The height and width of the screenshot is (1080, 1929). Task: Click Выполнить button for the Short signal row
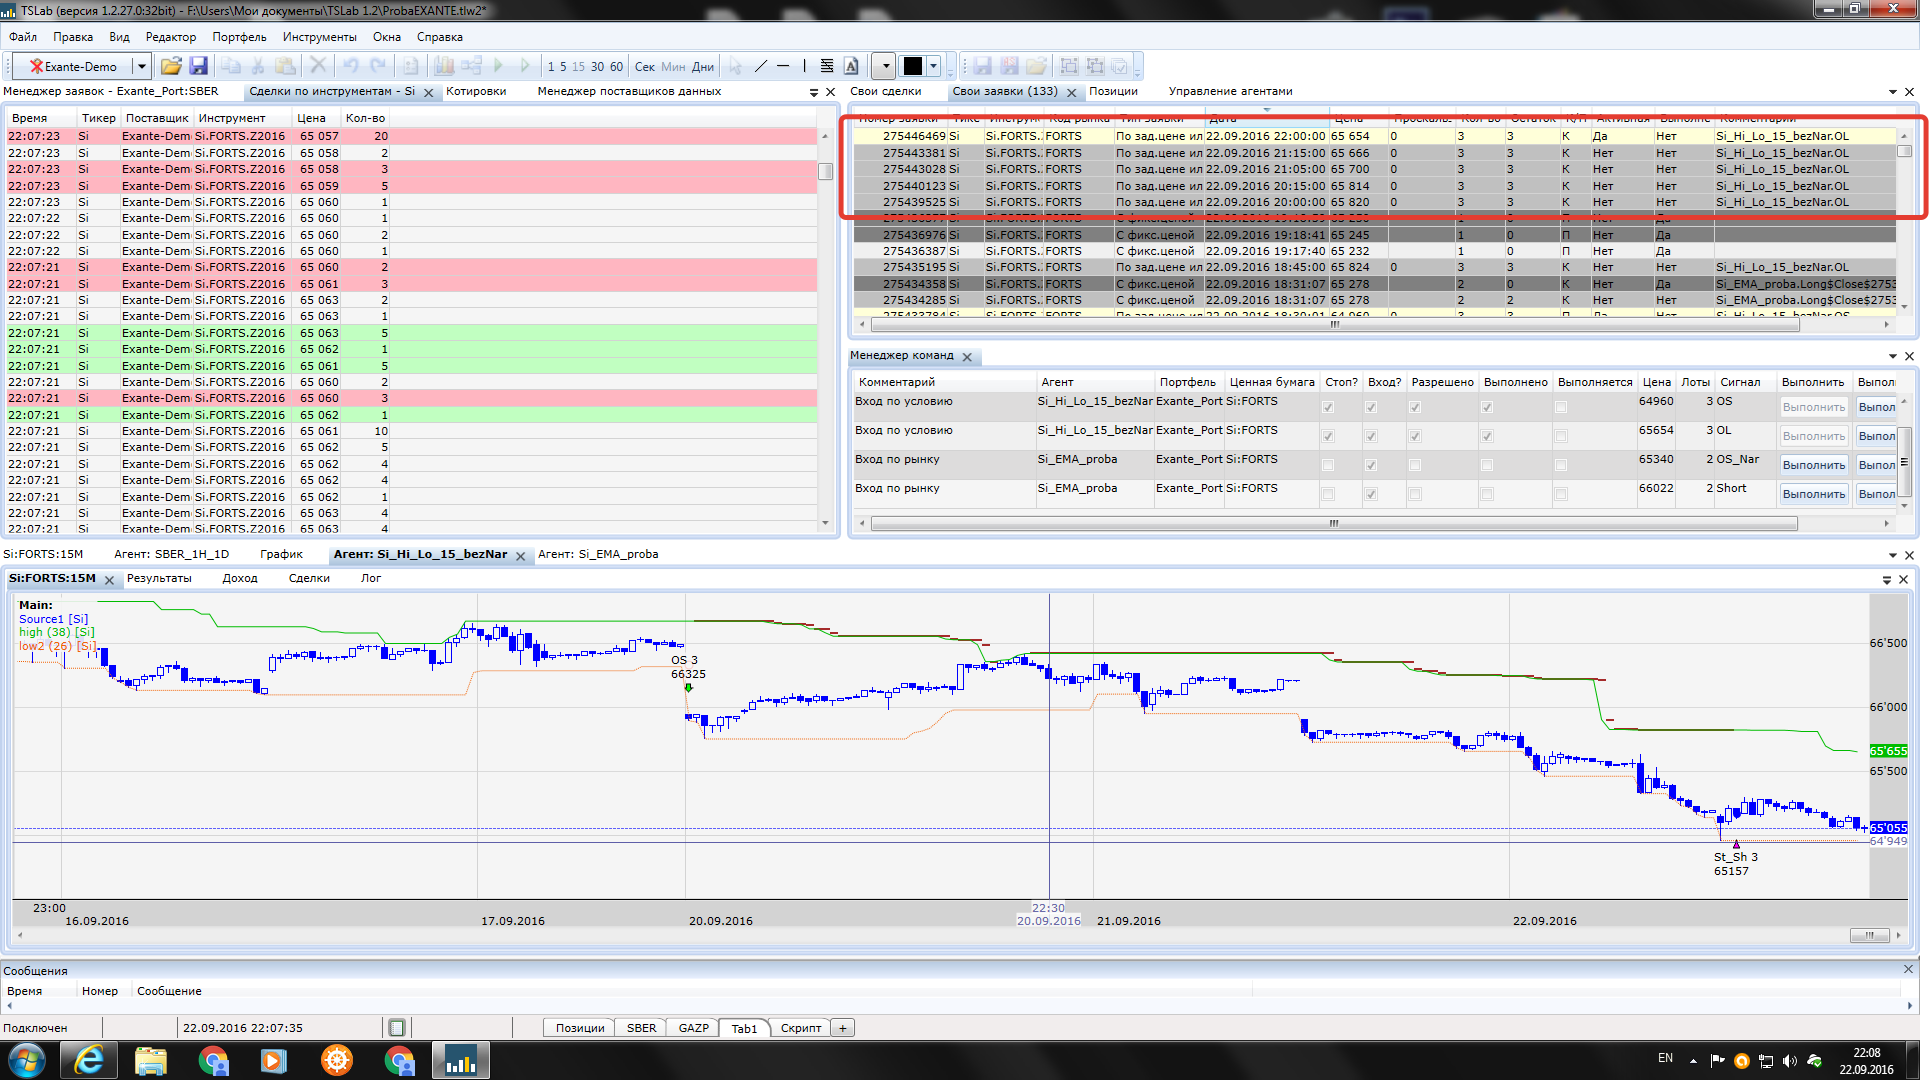[x=1813, y=494]
